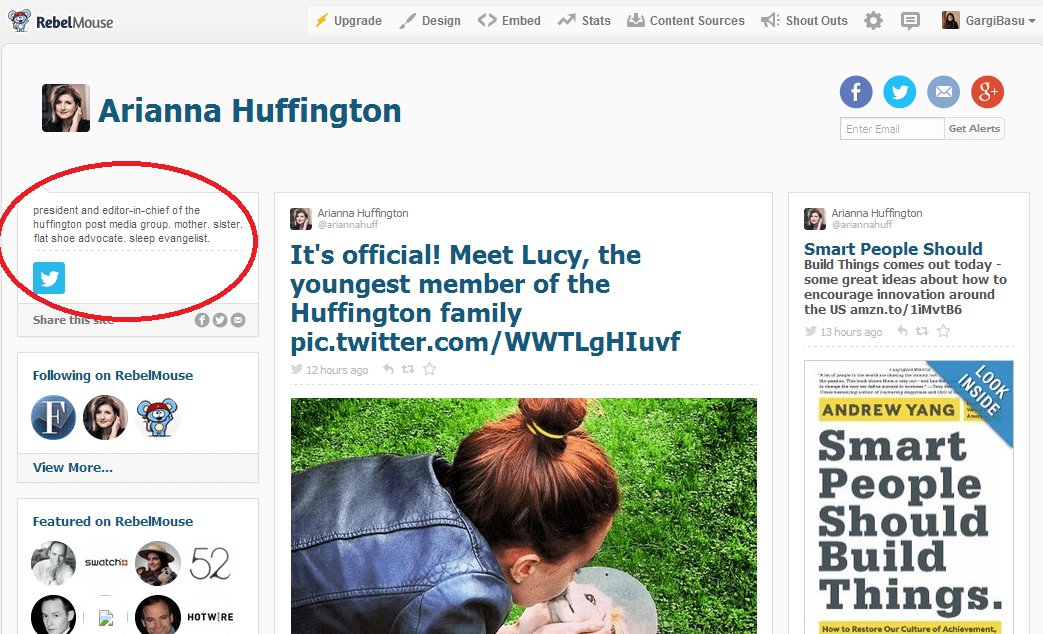Reply to the Lucy post
Screen dimensions: 1043x634
click(388, 369)
